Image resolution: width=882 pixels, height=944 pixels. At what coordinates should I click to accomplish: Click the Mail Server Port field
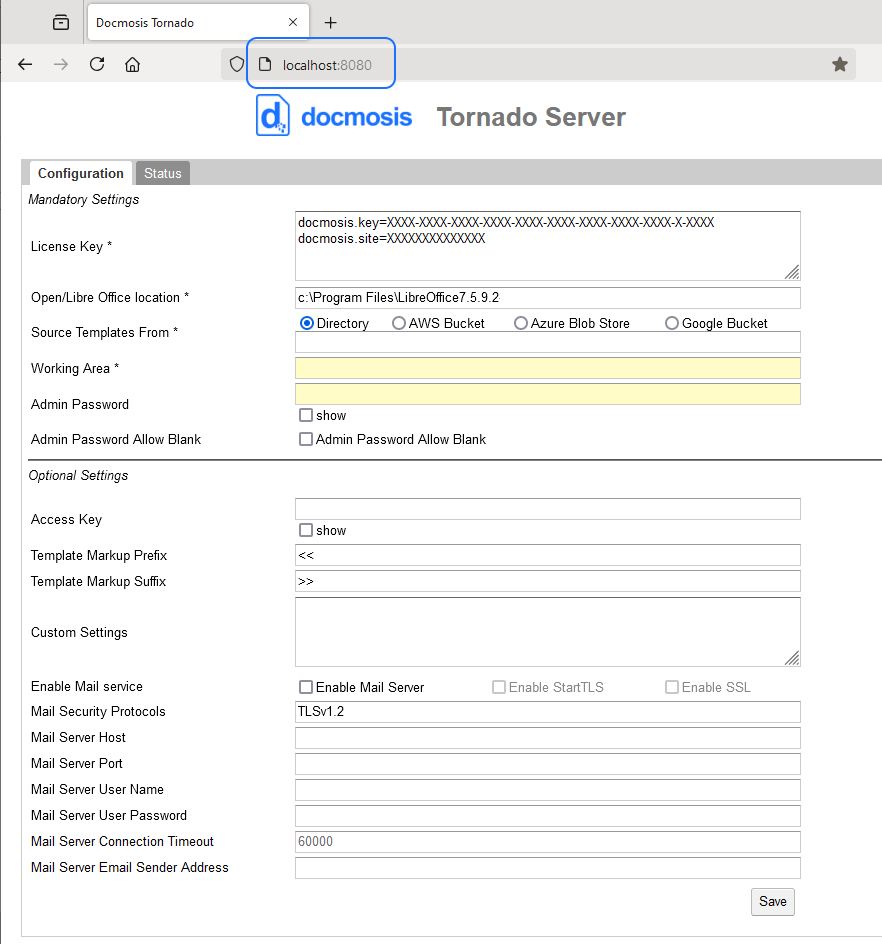pos(547,763)
